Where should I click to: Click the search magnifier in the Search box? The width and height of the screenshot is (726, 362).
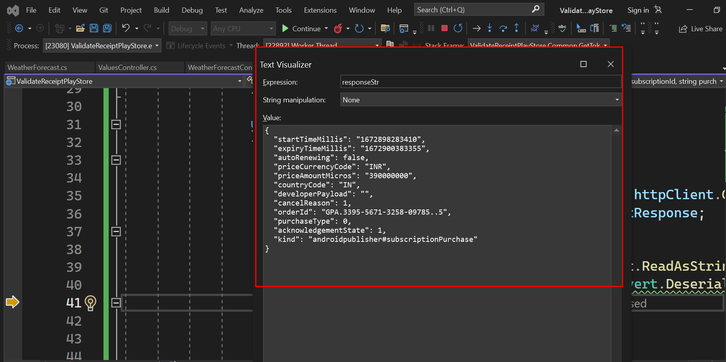[535, 9]
